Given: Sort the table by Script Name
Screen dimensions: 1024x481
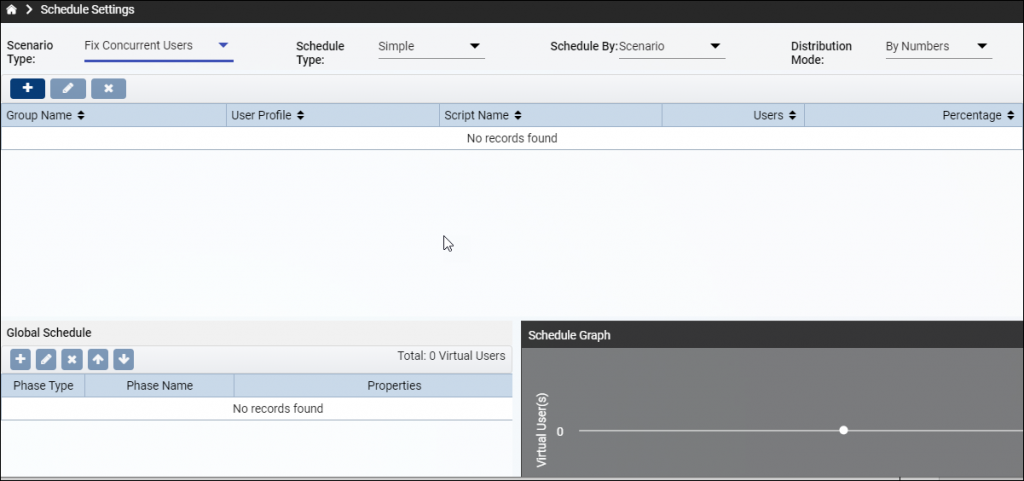Looking at the screenshot, I should (483, 116).
